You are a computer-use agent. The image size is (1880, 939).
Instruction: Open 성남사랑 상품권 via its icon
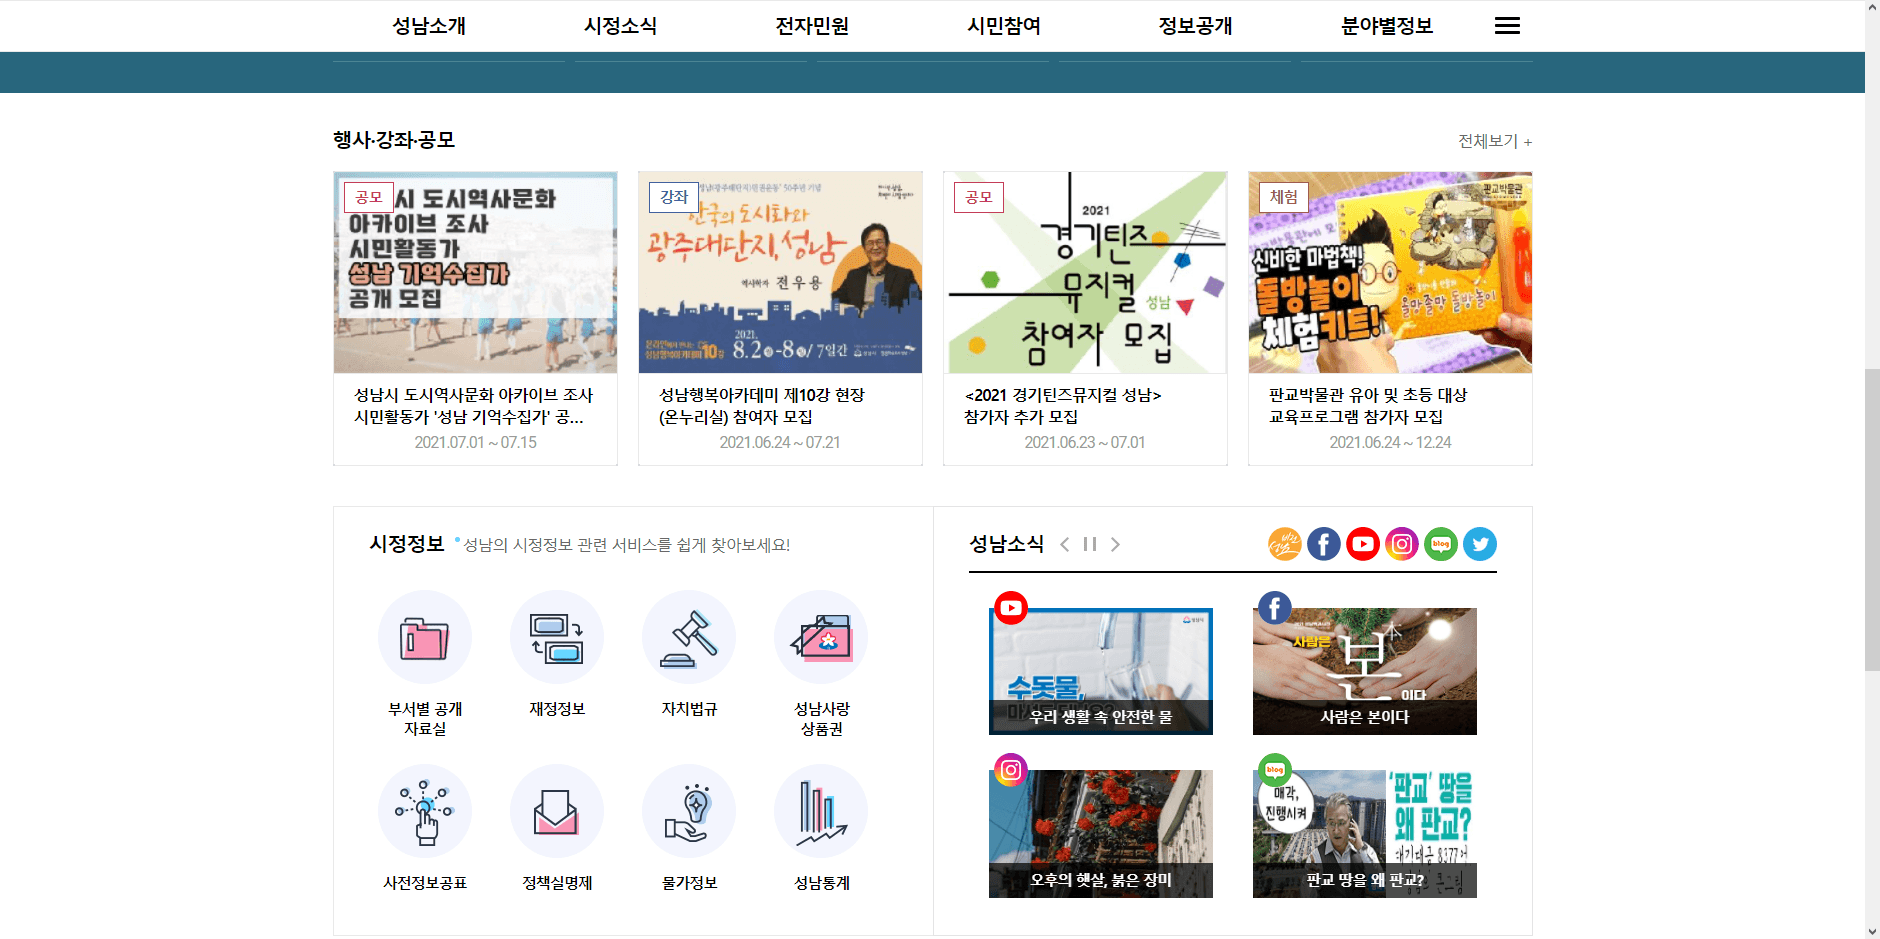pos(821,637)
